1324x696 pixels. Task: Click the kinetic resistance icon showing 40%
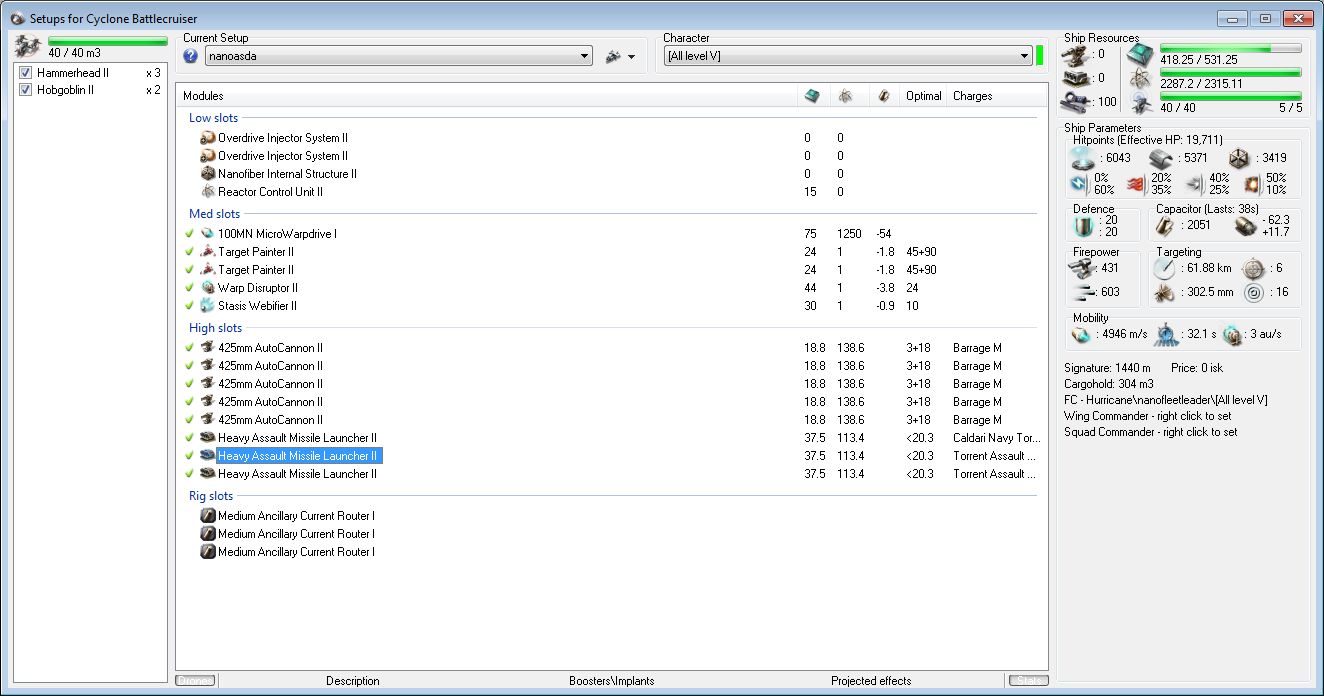[x=1193, y=184]
